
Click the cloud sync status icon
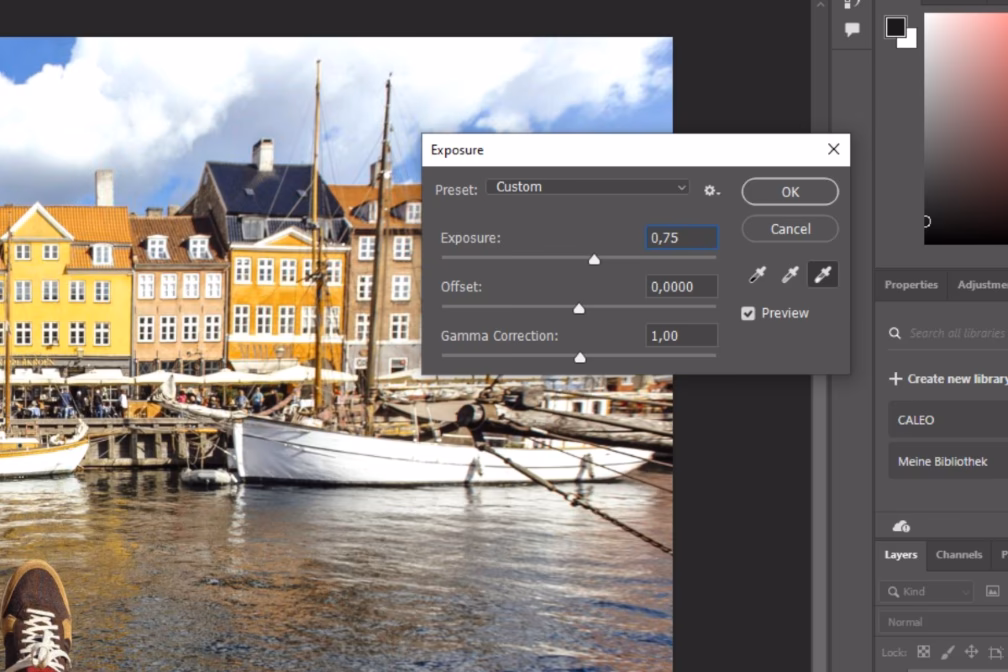[901, 526]
